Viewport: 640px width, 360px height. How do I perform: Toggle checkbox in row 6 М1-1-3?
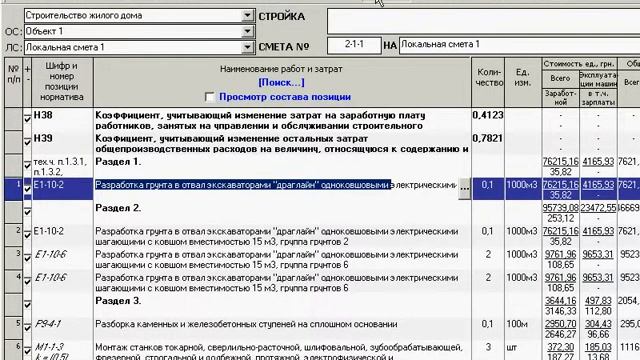[x=27, y=351]
